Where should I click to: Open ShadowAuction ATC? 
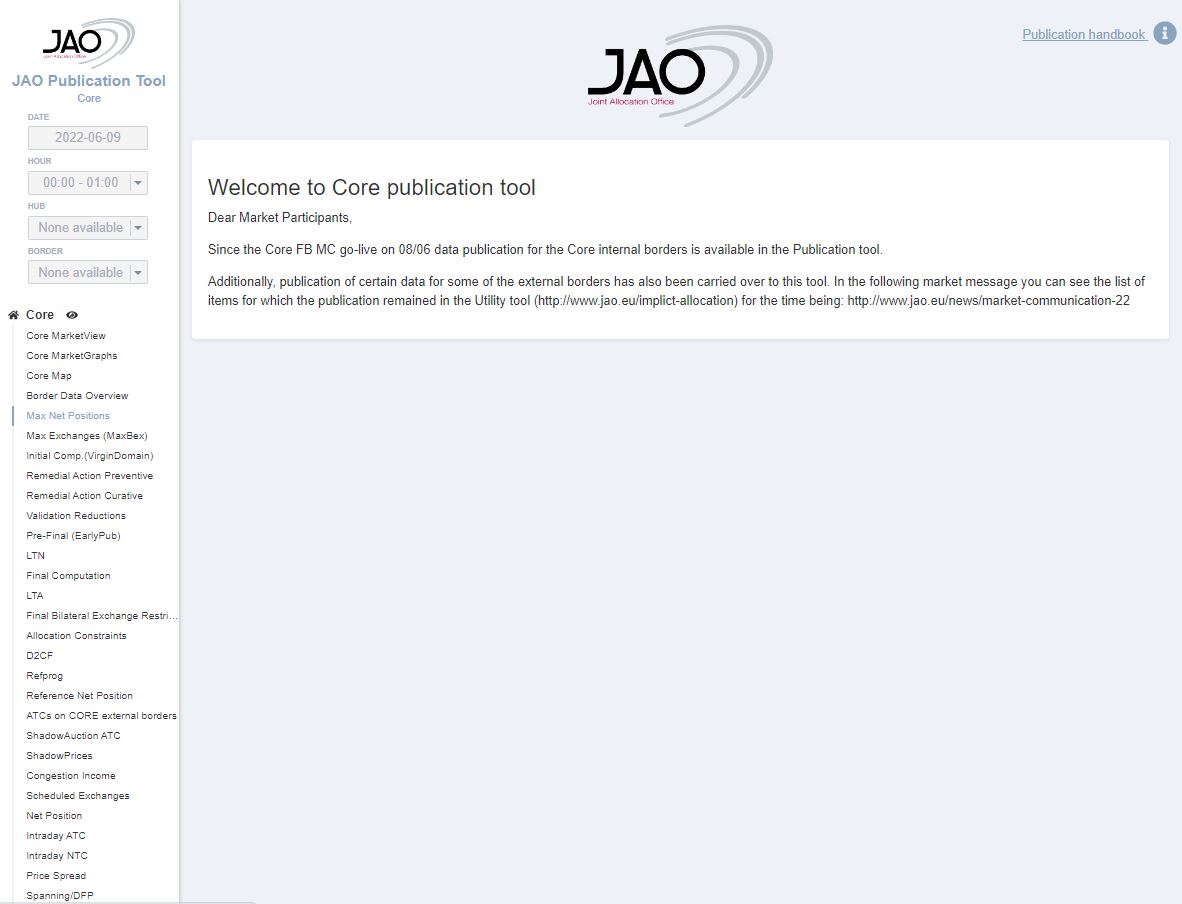(73, 735)
